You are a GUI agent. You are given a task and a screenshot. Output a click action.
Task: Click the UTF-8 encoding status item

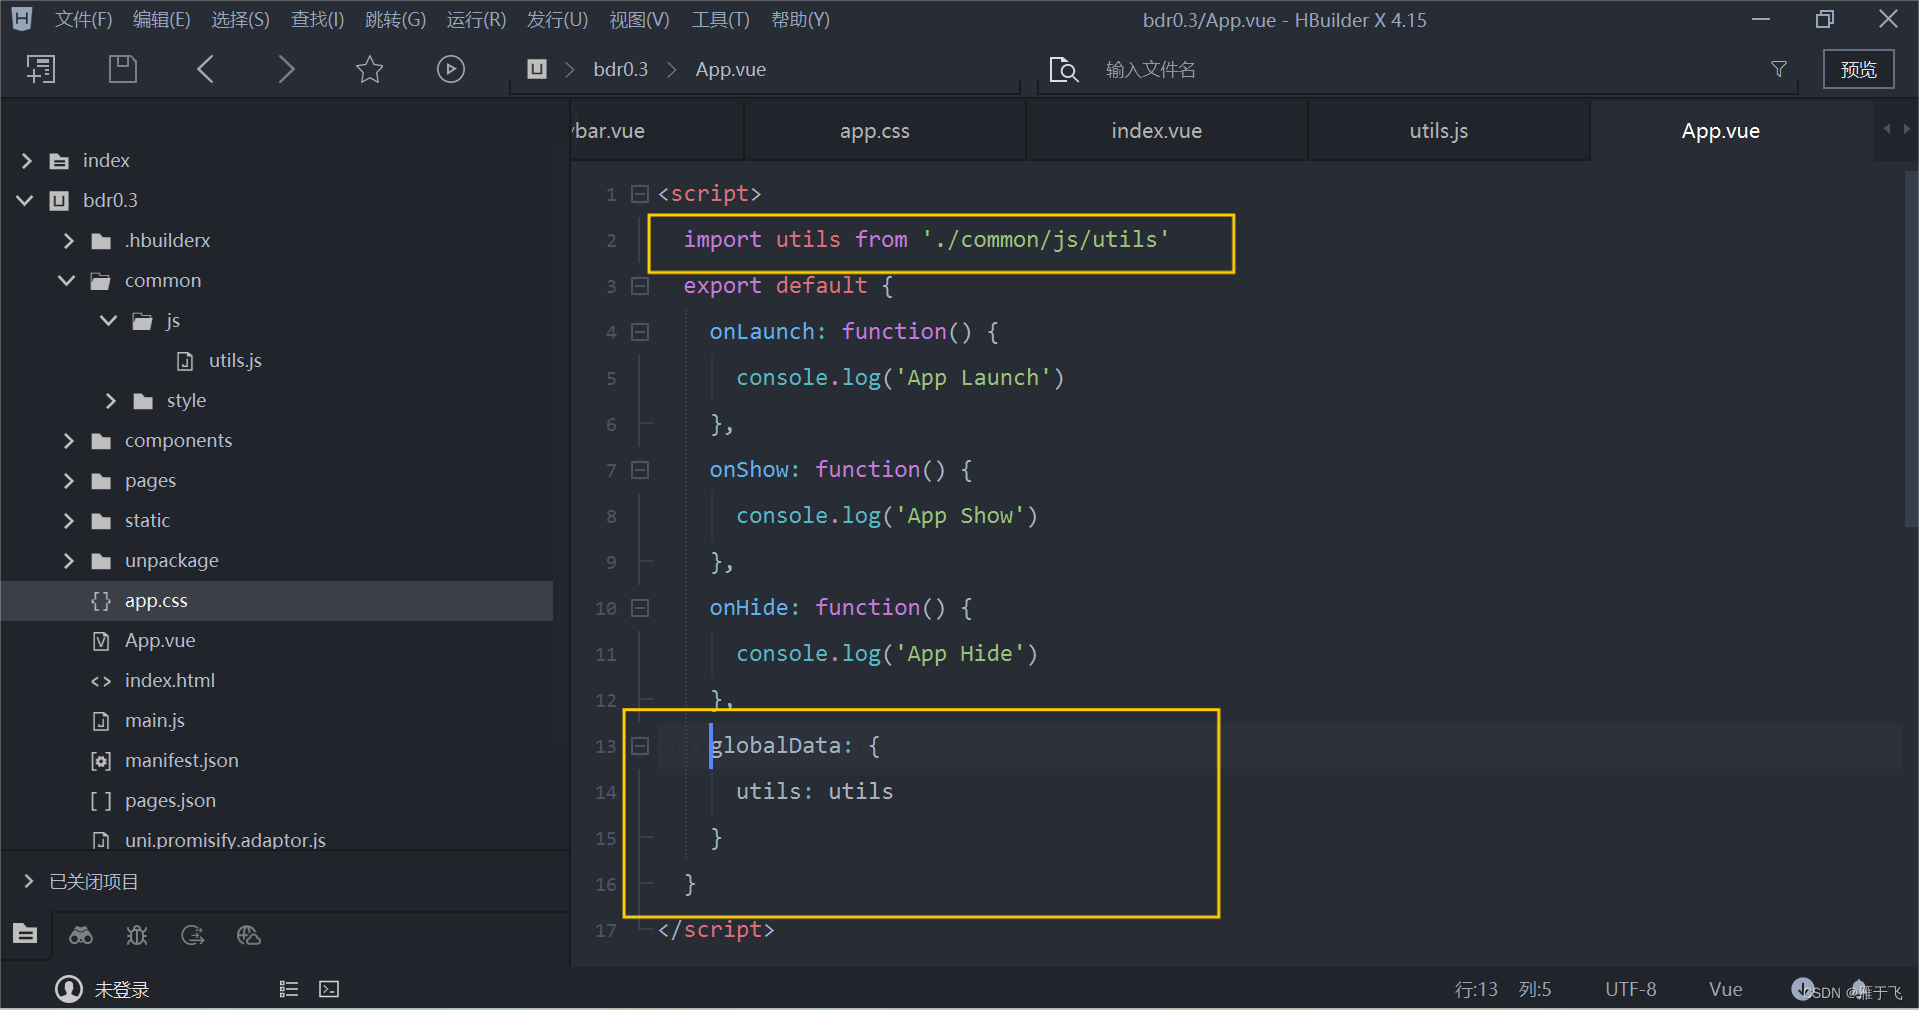1631,989
